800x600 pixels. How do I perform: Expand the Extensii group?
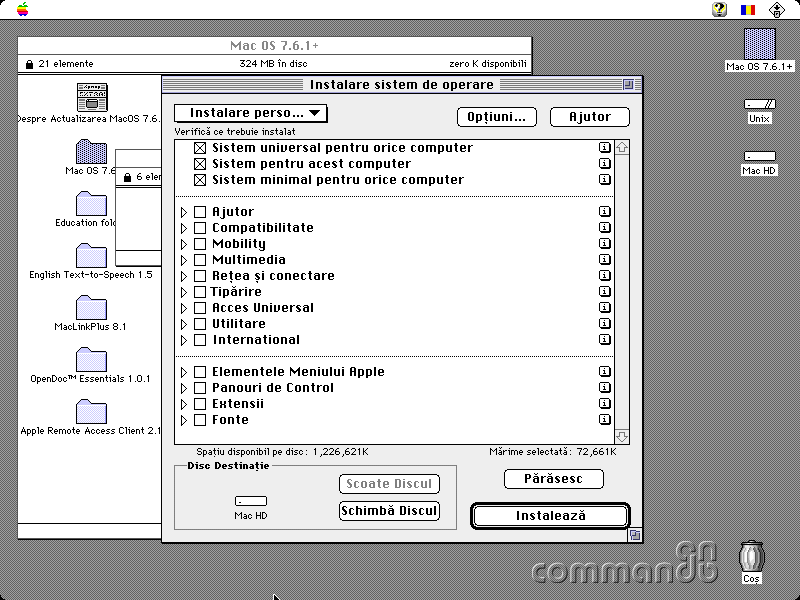coord(184,404)
